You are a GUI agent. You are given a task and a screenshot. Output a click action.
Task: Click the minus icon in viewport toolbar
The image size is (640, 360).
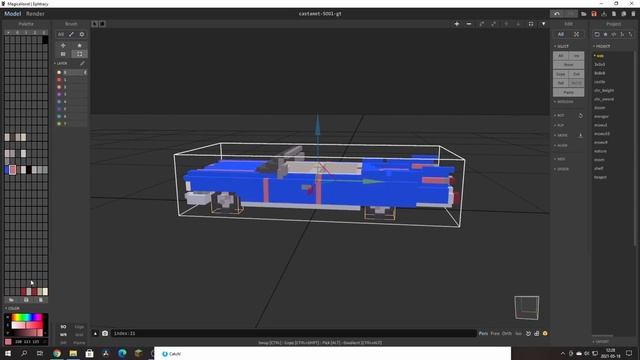[469, 24]
